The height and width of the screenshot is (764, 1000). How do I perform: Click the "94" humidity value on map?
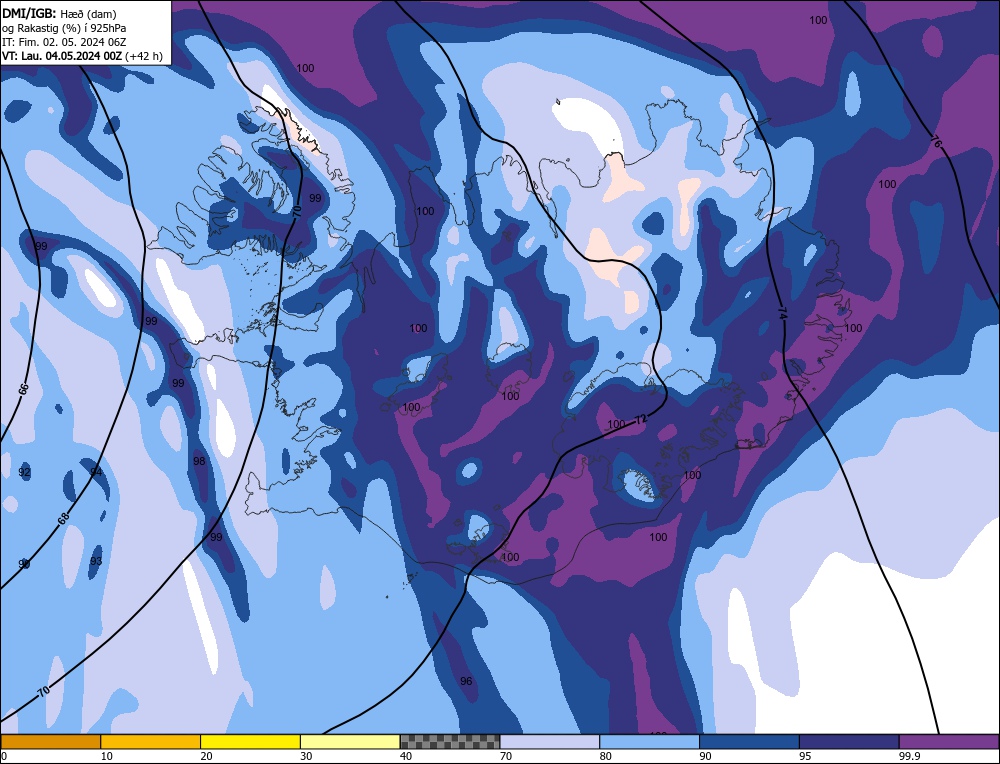[96, 472]
